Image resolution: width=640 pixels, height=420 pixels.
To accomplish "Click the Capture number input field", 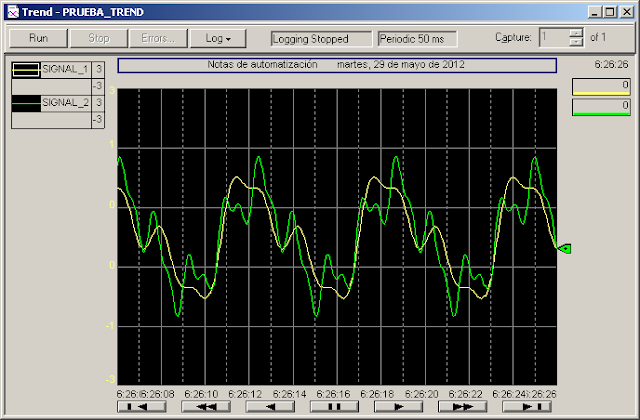I will [x=554, y=38].
